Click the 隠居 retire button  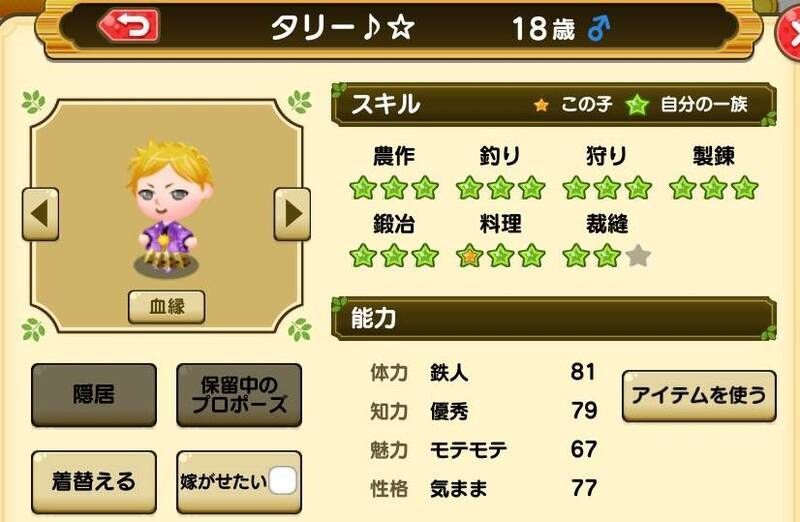click(94, 395)
